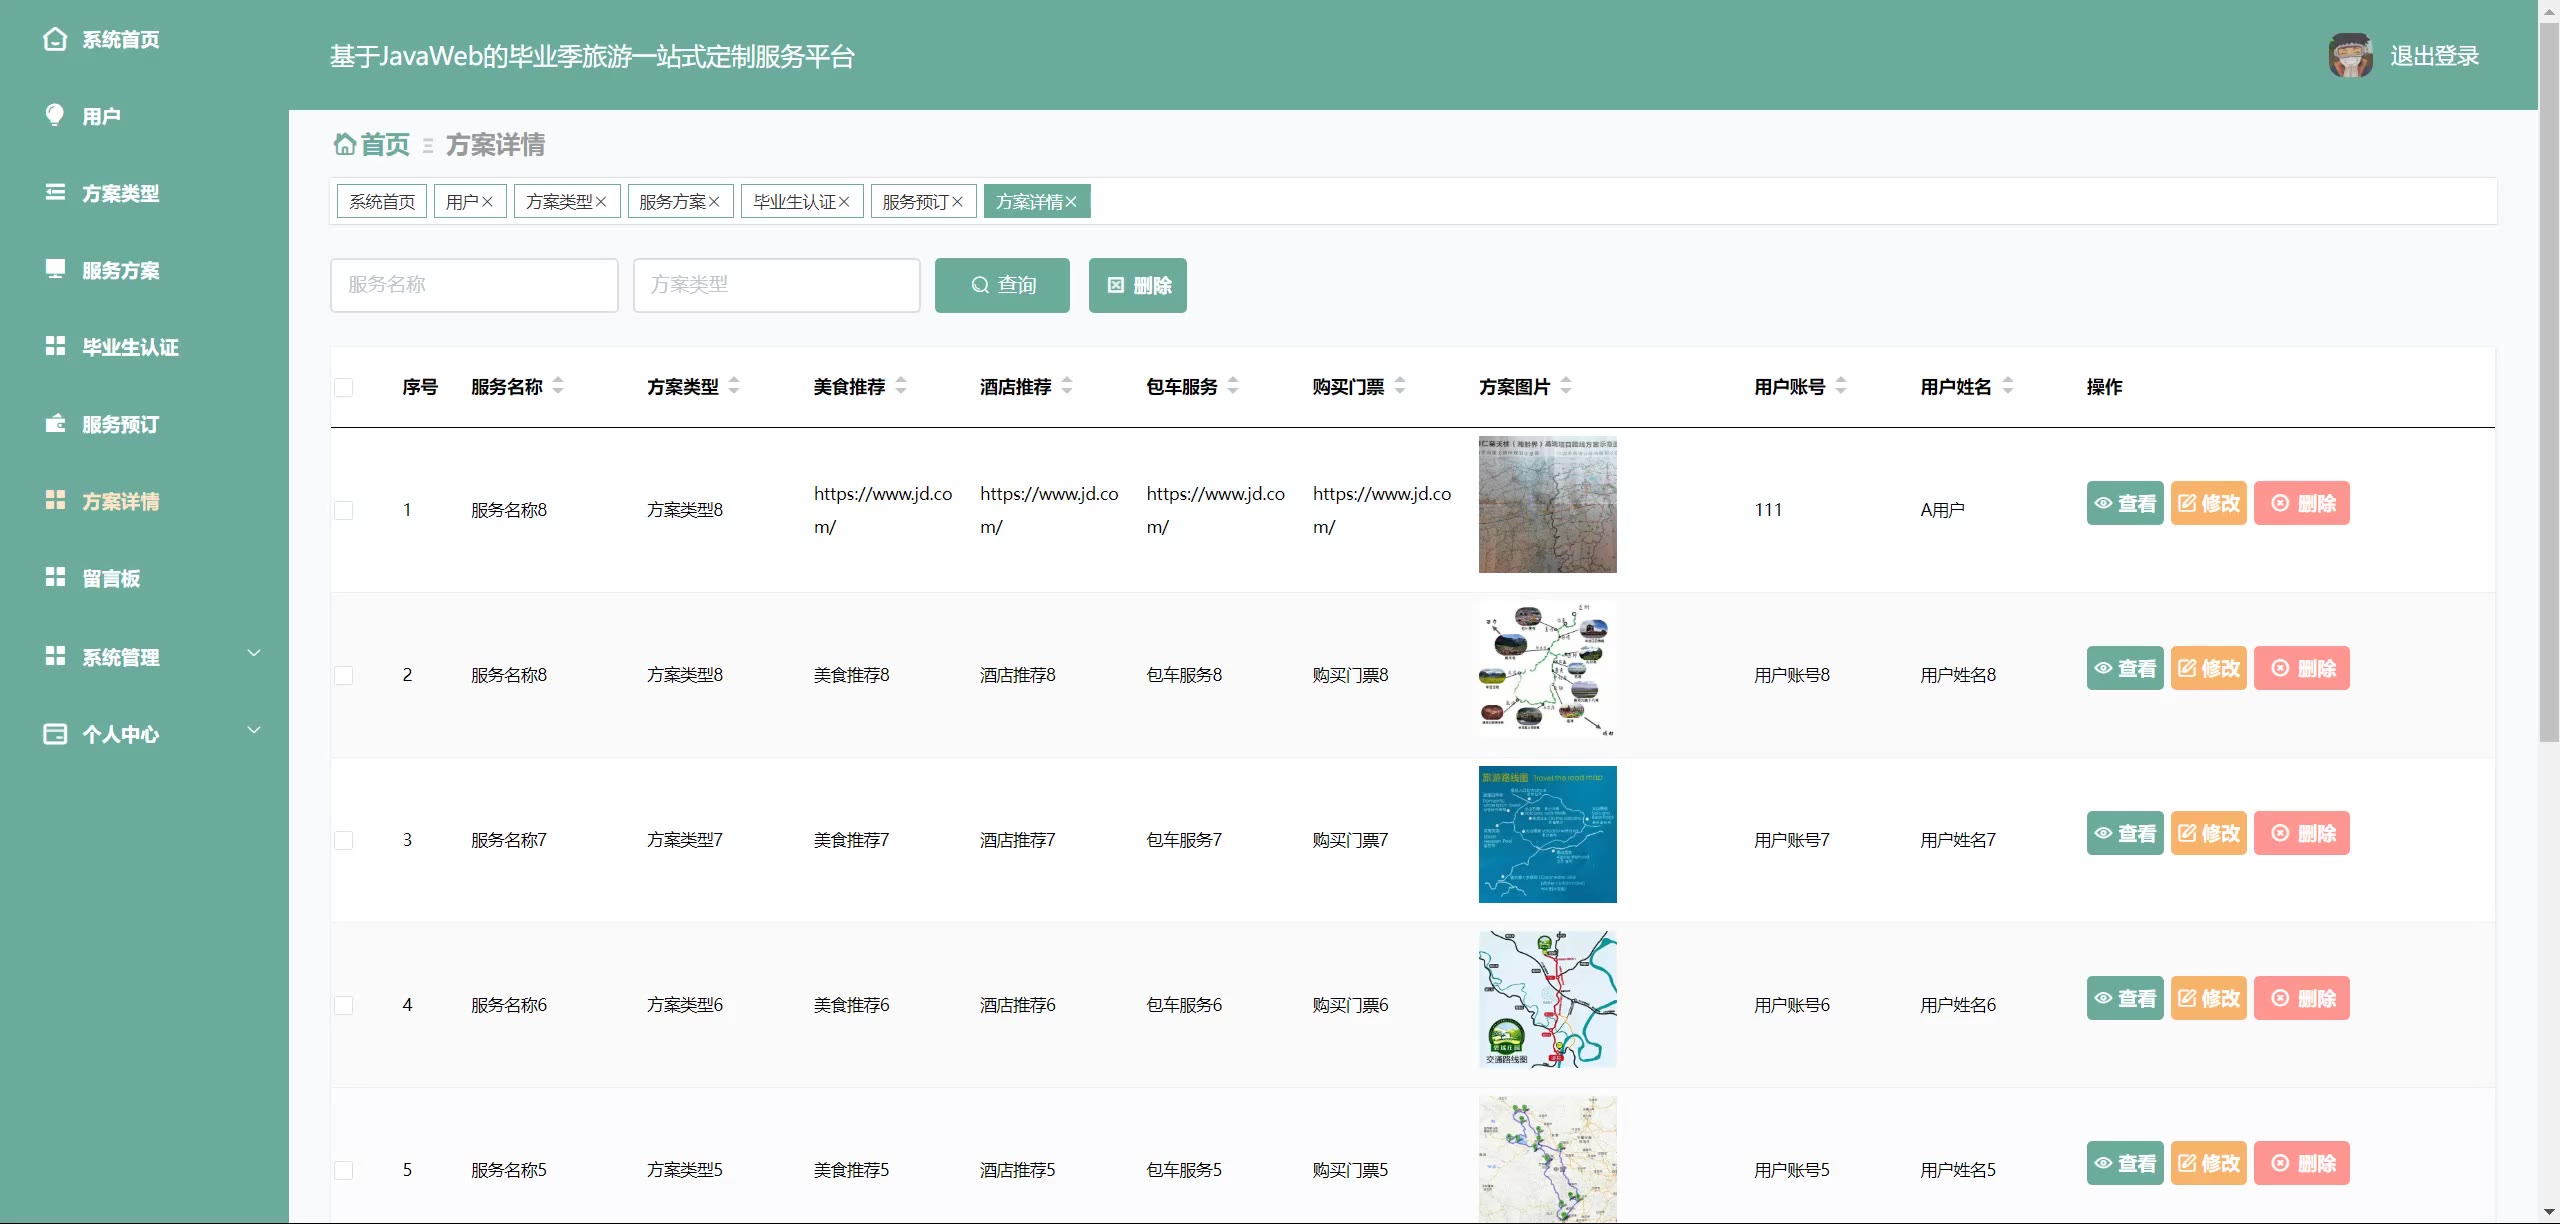Click the monitor icon for 服务方案
This screenshot has width=2560, height=1224.
[x=55, y=269]
